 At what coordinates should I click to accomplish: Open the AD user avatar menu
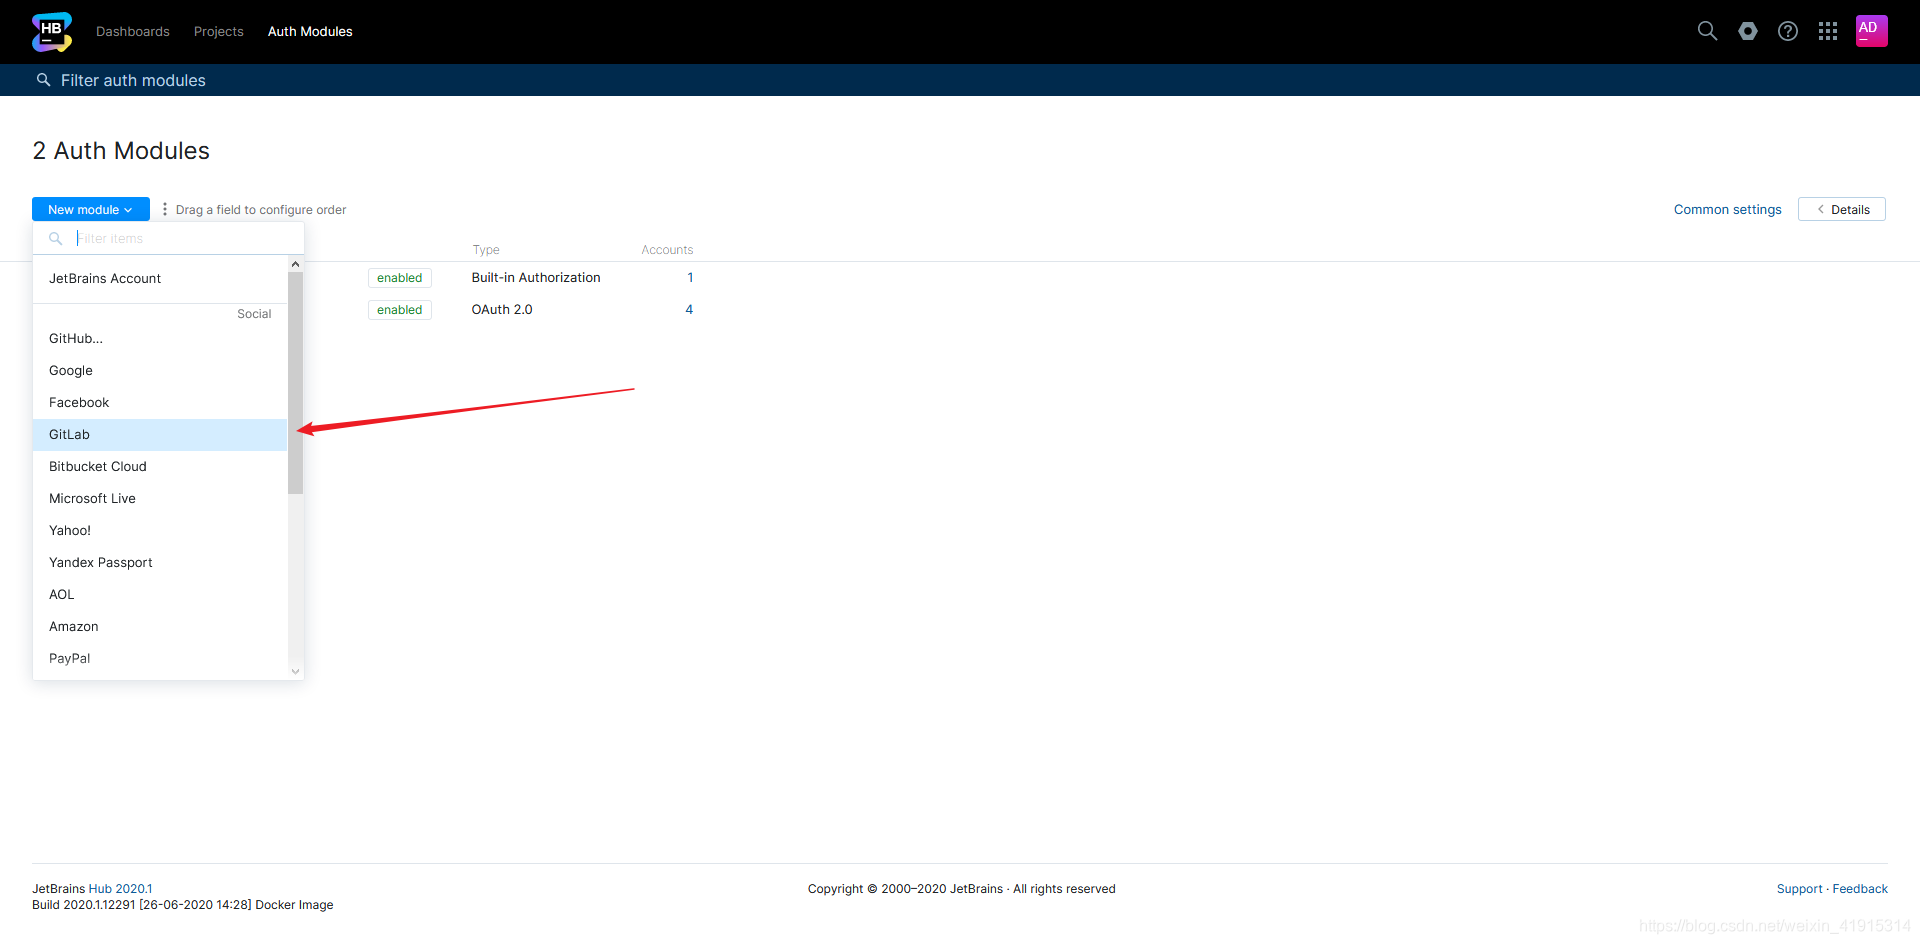[1871, 31]
